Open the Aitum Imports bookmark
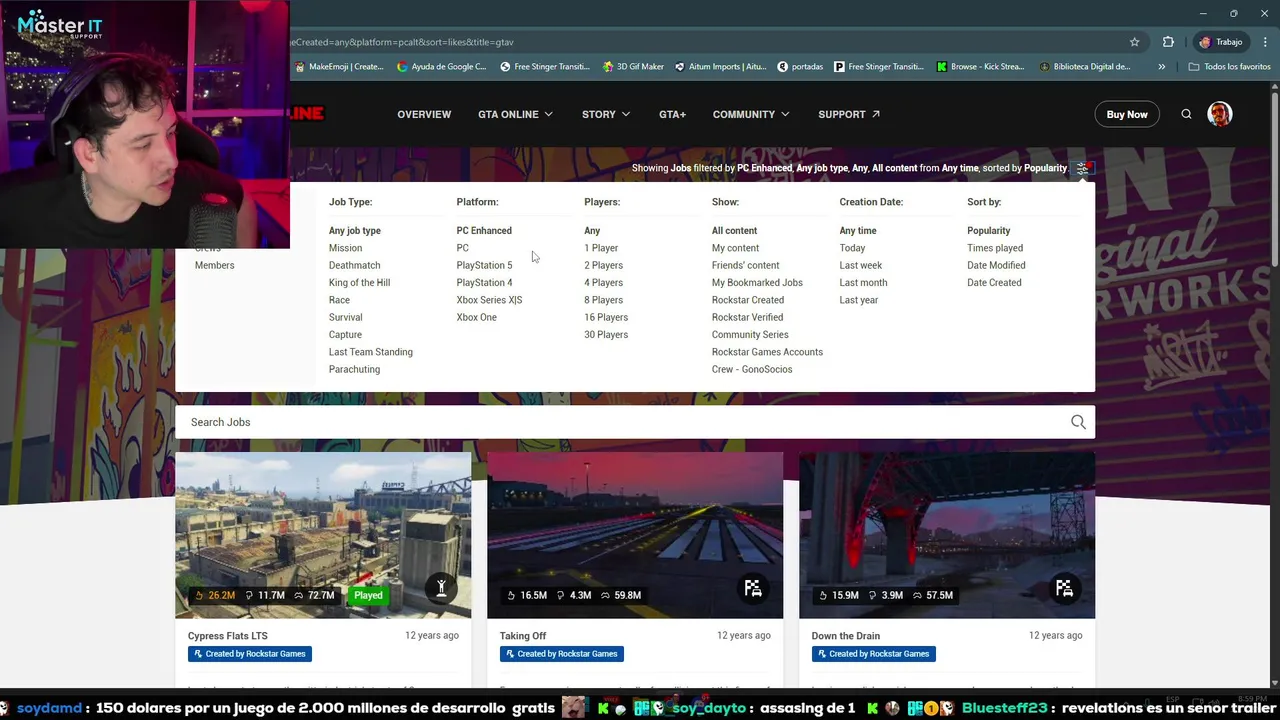Screen dimensions: 1280x720 click(720, 67)
